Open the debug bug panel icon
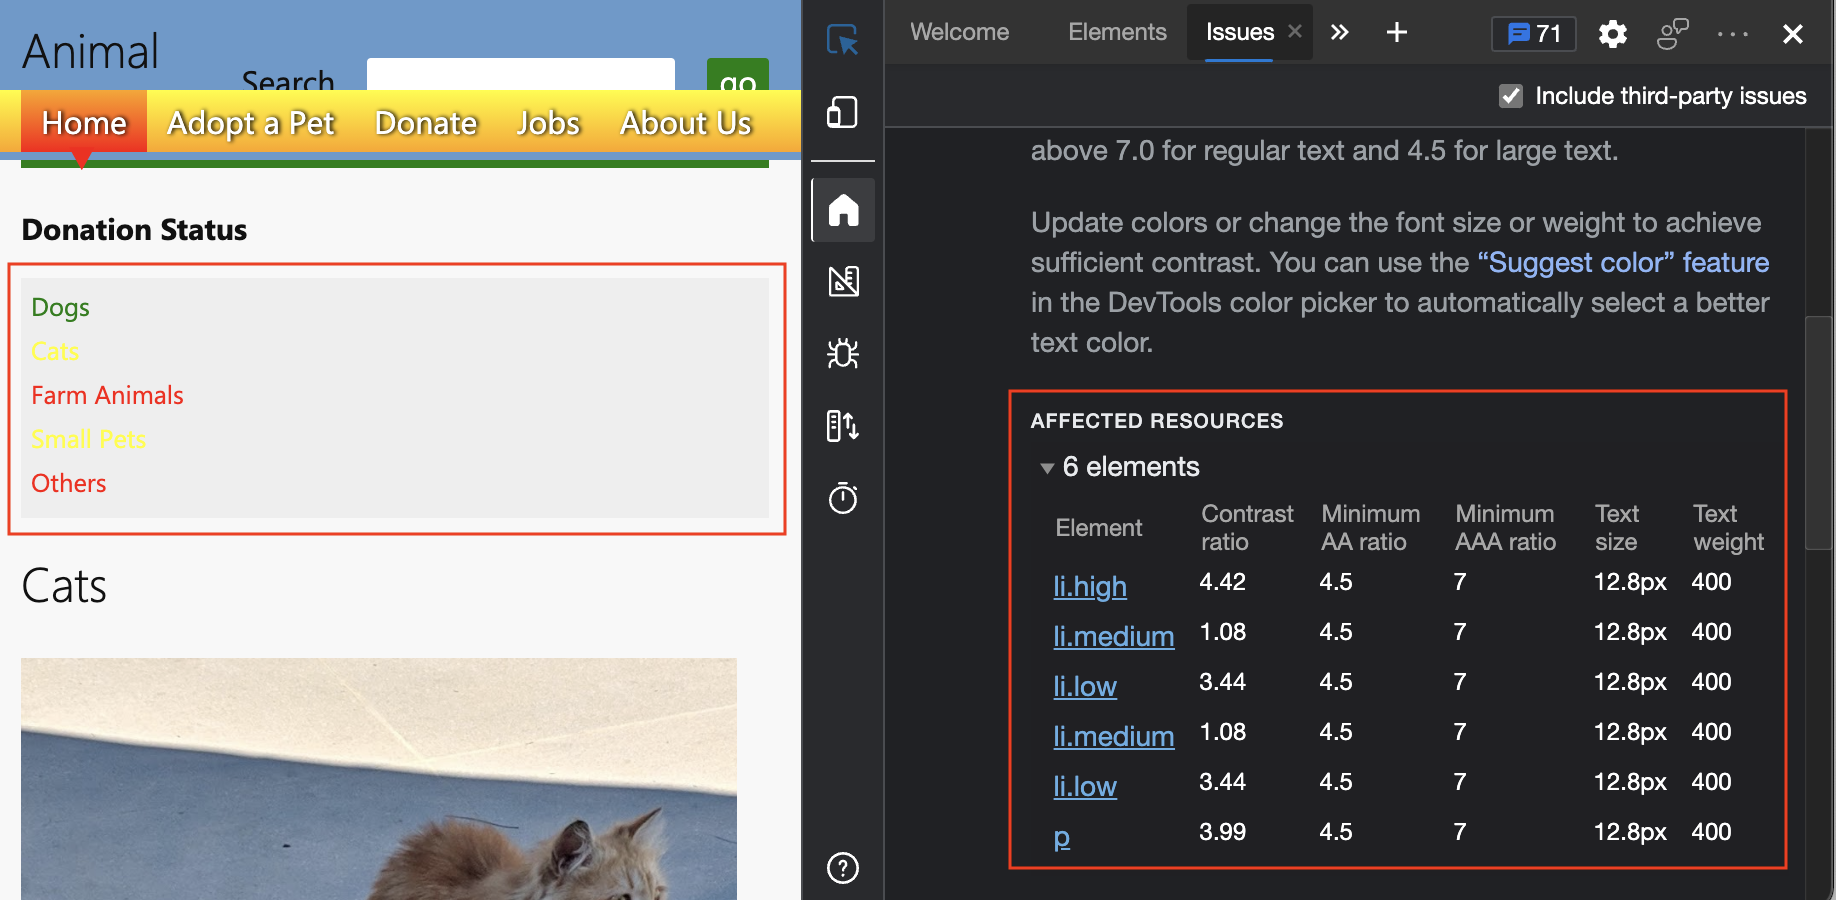1836x900 pixels. point(843,354)
